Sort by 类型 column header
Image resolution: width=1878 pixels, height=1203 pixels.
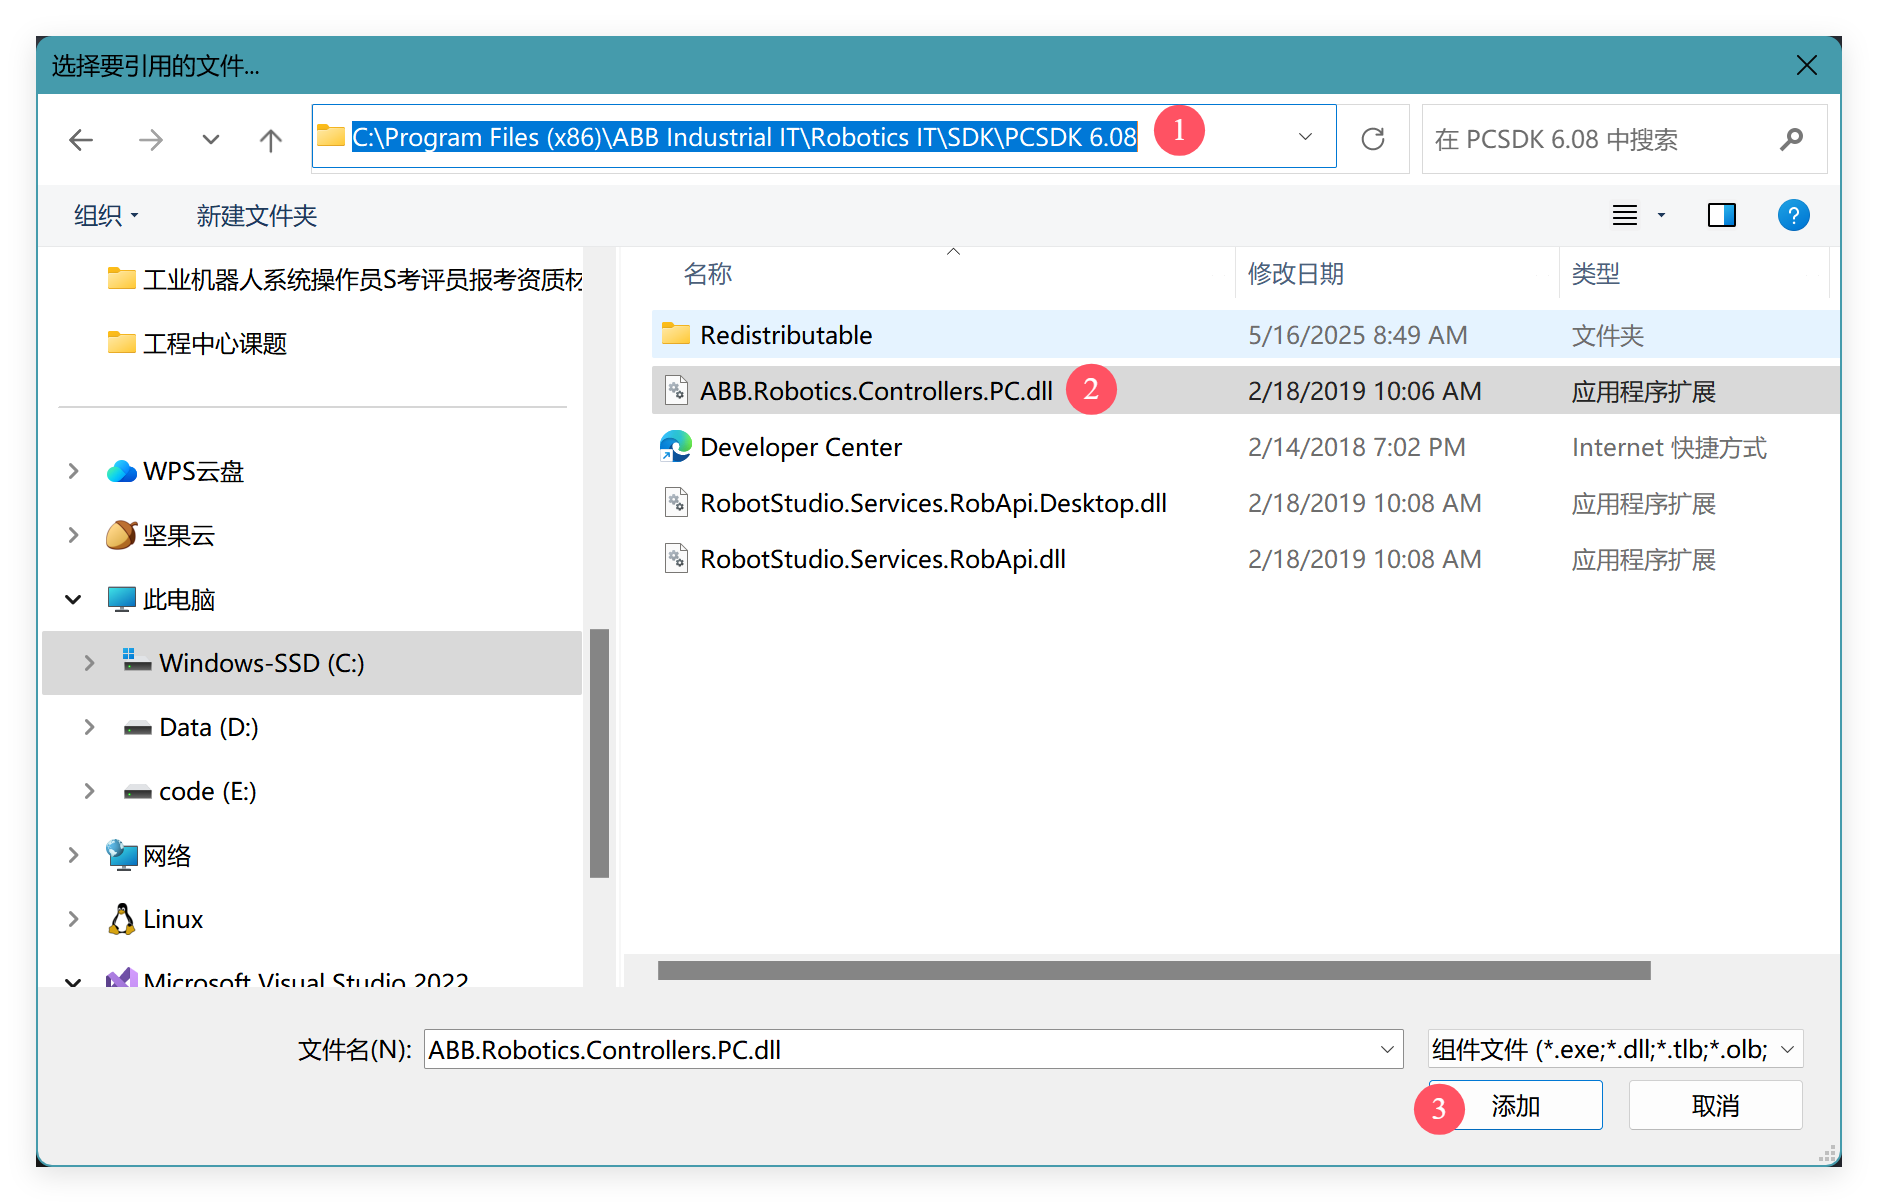click(1595, 274)
